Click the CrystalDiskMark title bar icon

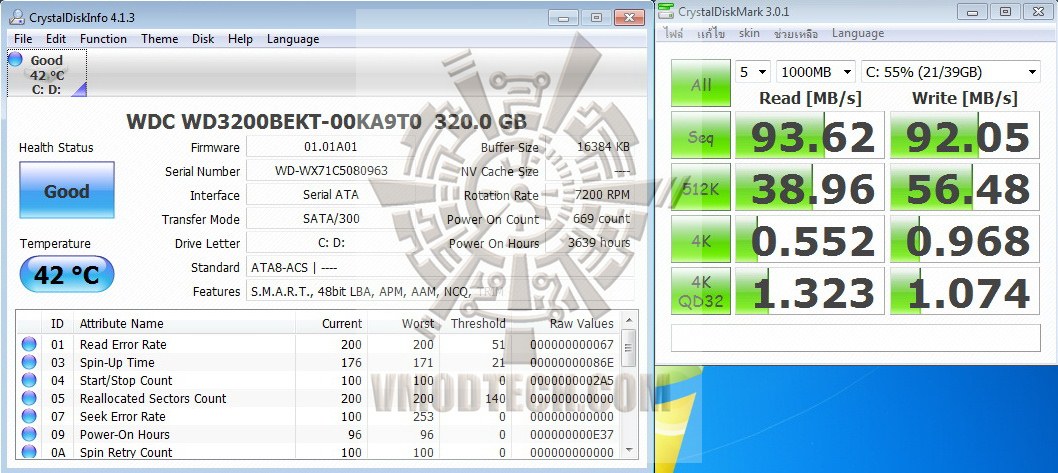pyautogui.click(x=666, y=10)
